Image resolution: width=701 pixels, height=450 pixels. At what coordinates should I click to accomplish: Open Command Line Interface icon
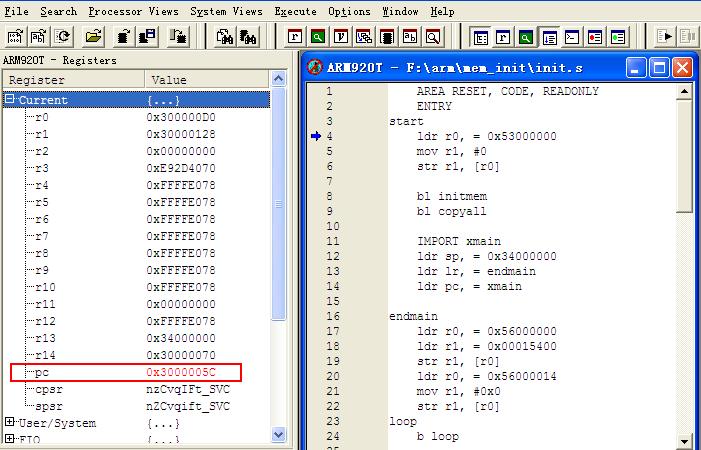pyautogui.click(x=572, y=38)
